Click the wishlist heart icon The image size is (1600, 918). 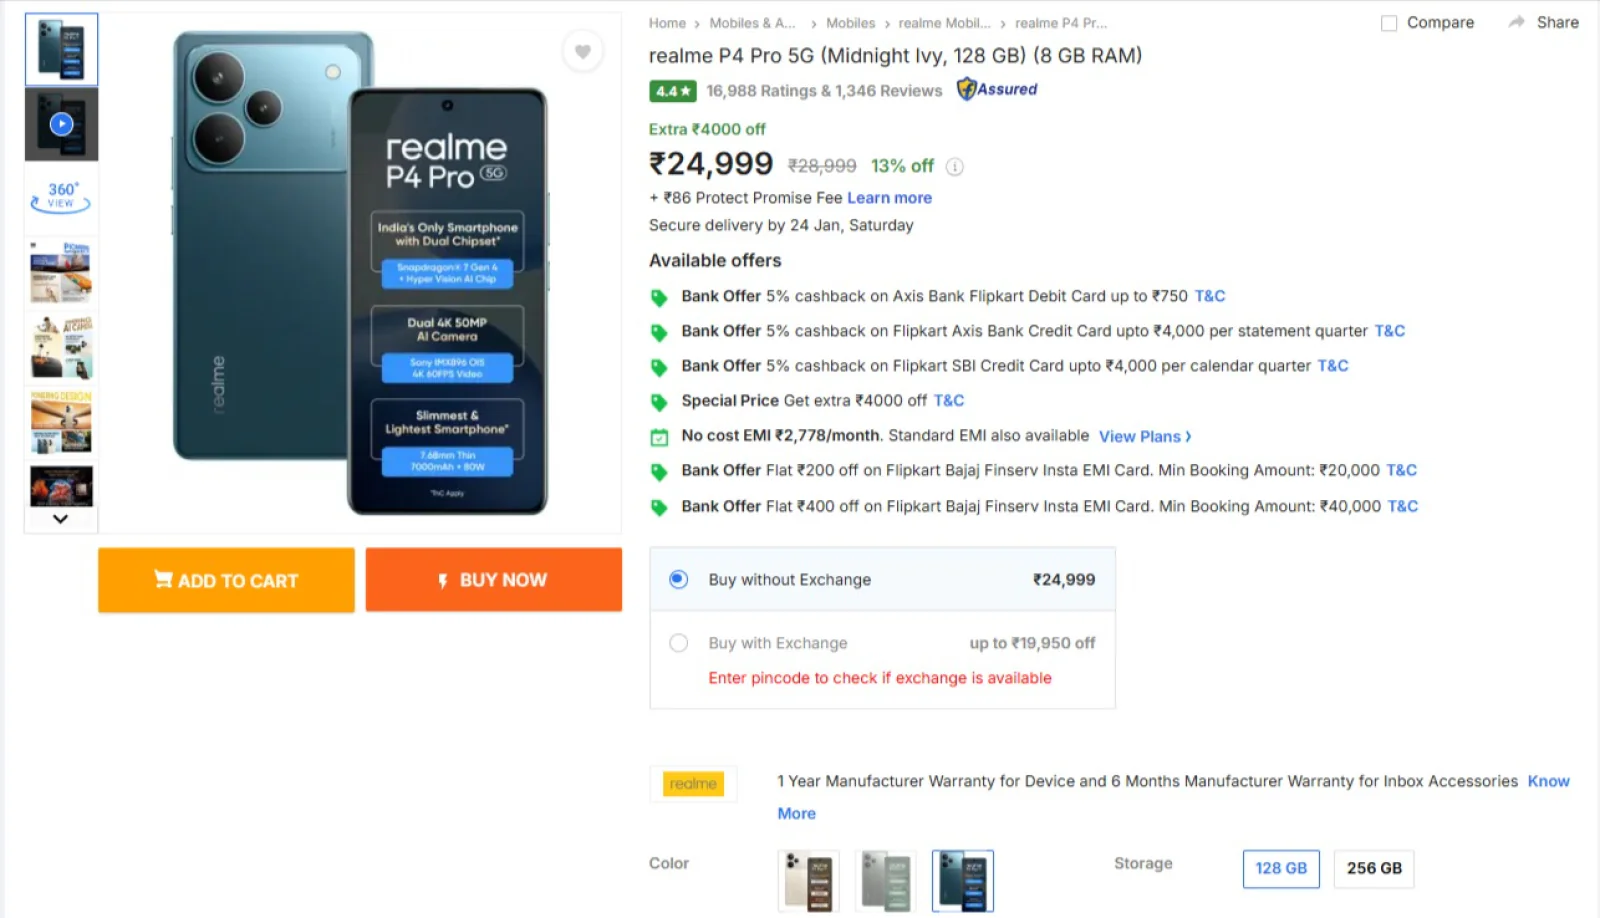click(583, 52)
